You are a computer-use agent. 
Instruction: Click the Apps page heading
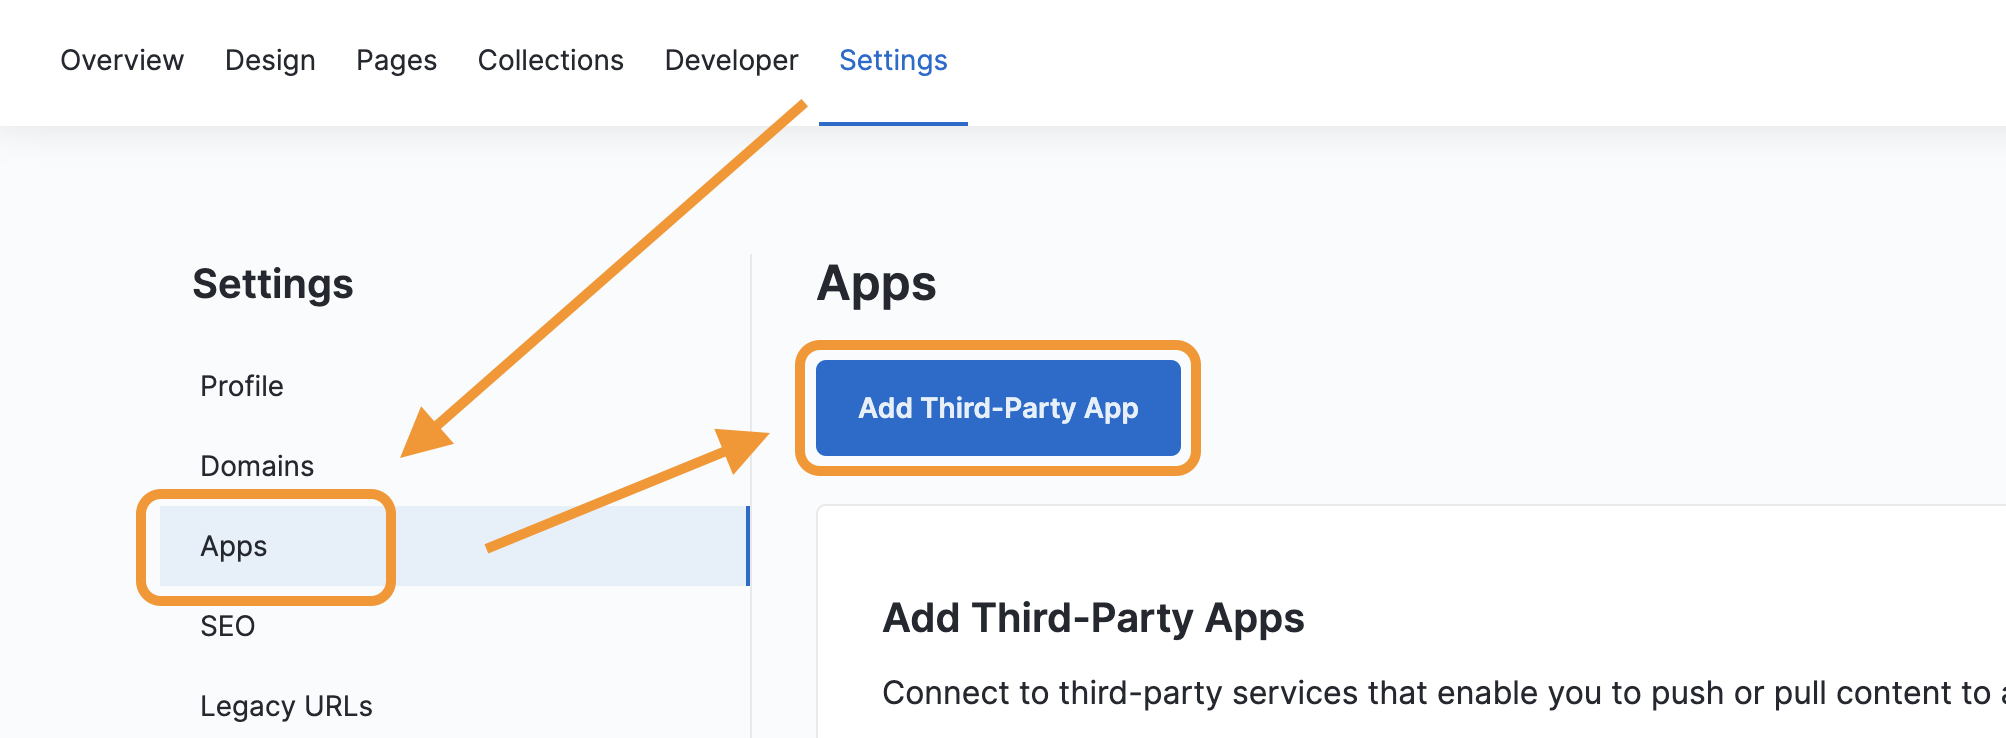pyautogui.click(x=876, y=284)
